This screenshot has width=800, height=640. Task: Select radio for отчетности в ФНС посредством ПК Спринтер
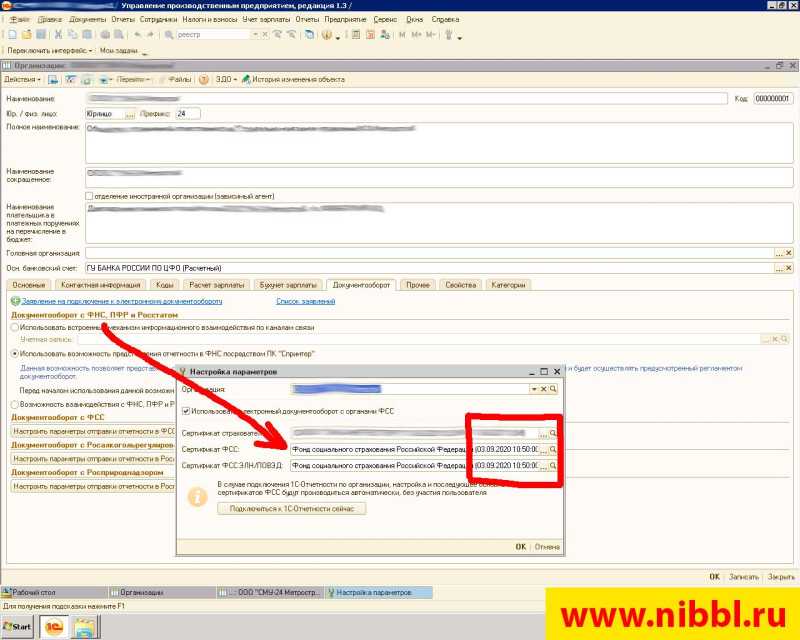coord(15,353)
